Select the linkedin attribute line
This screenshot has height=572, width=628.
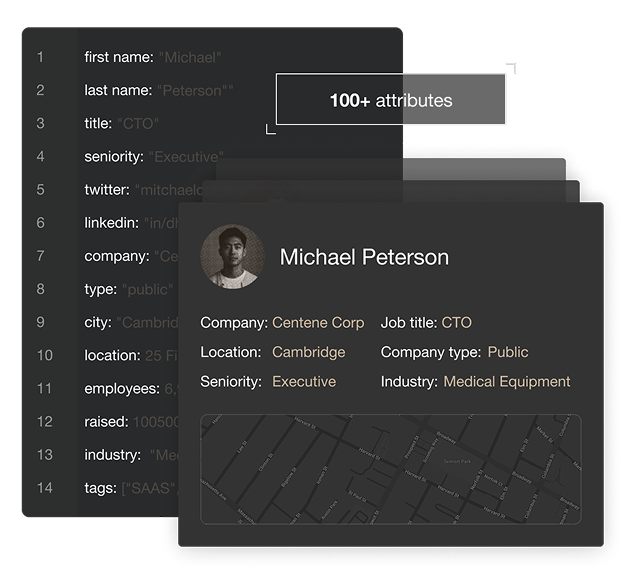point(130,222)
